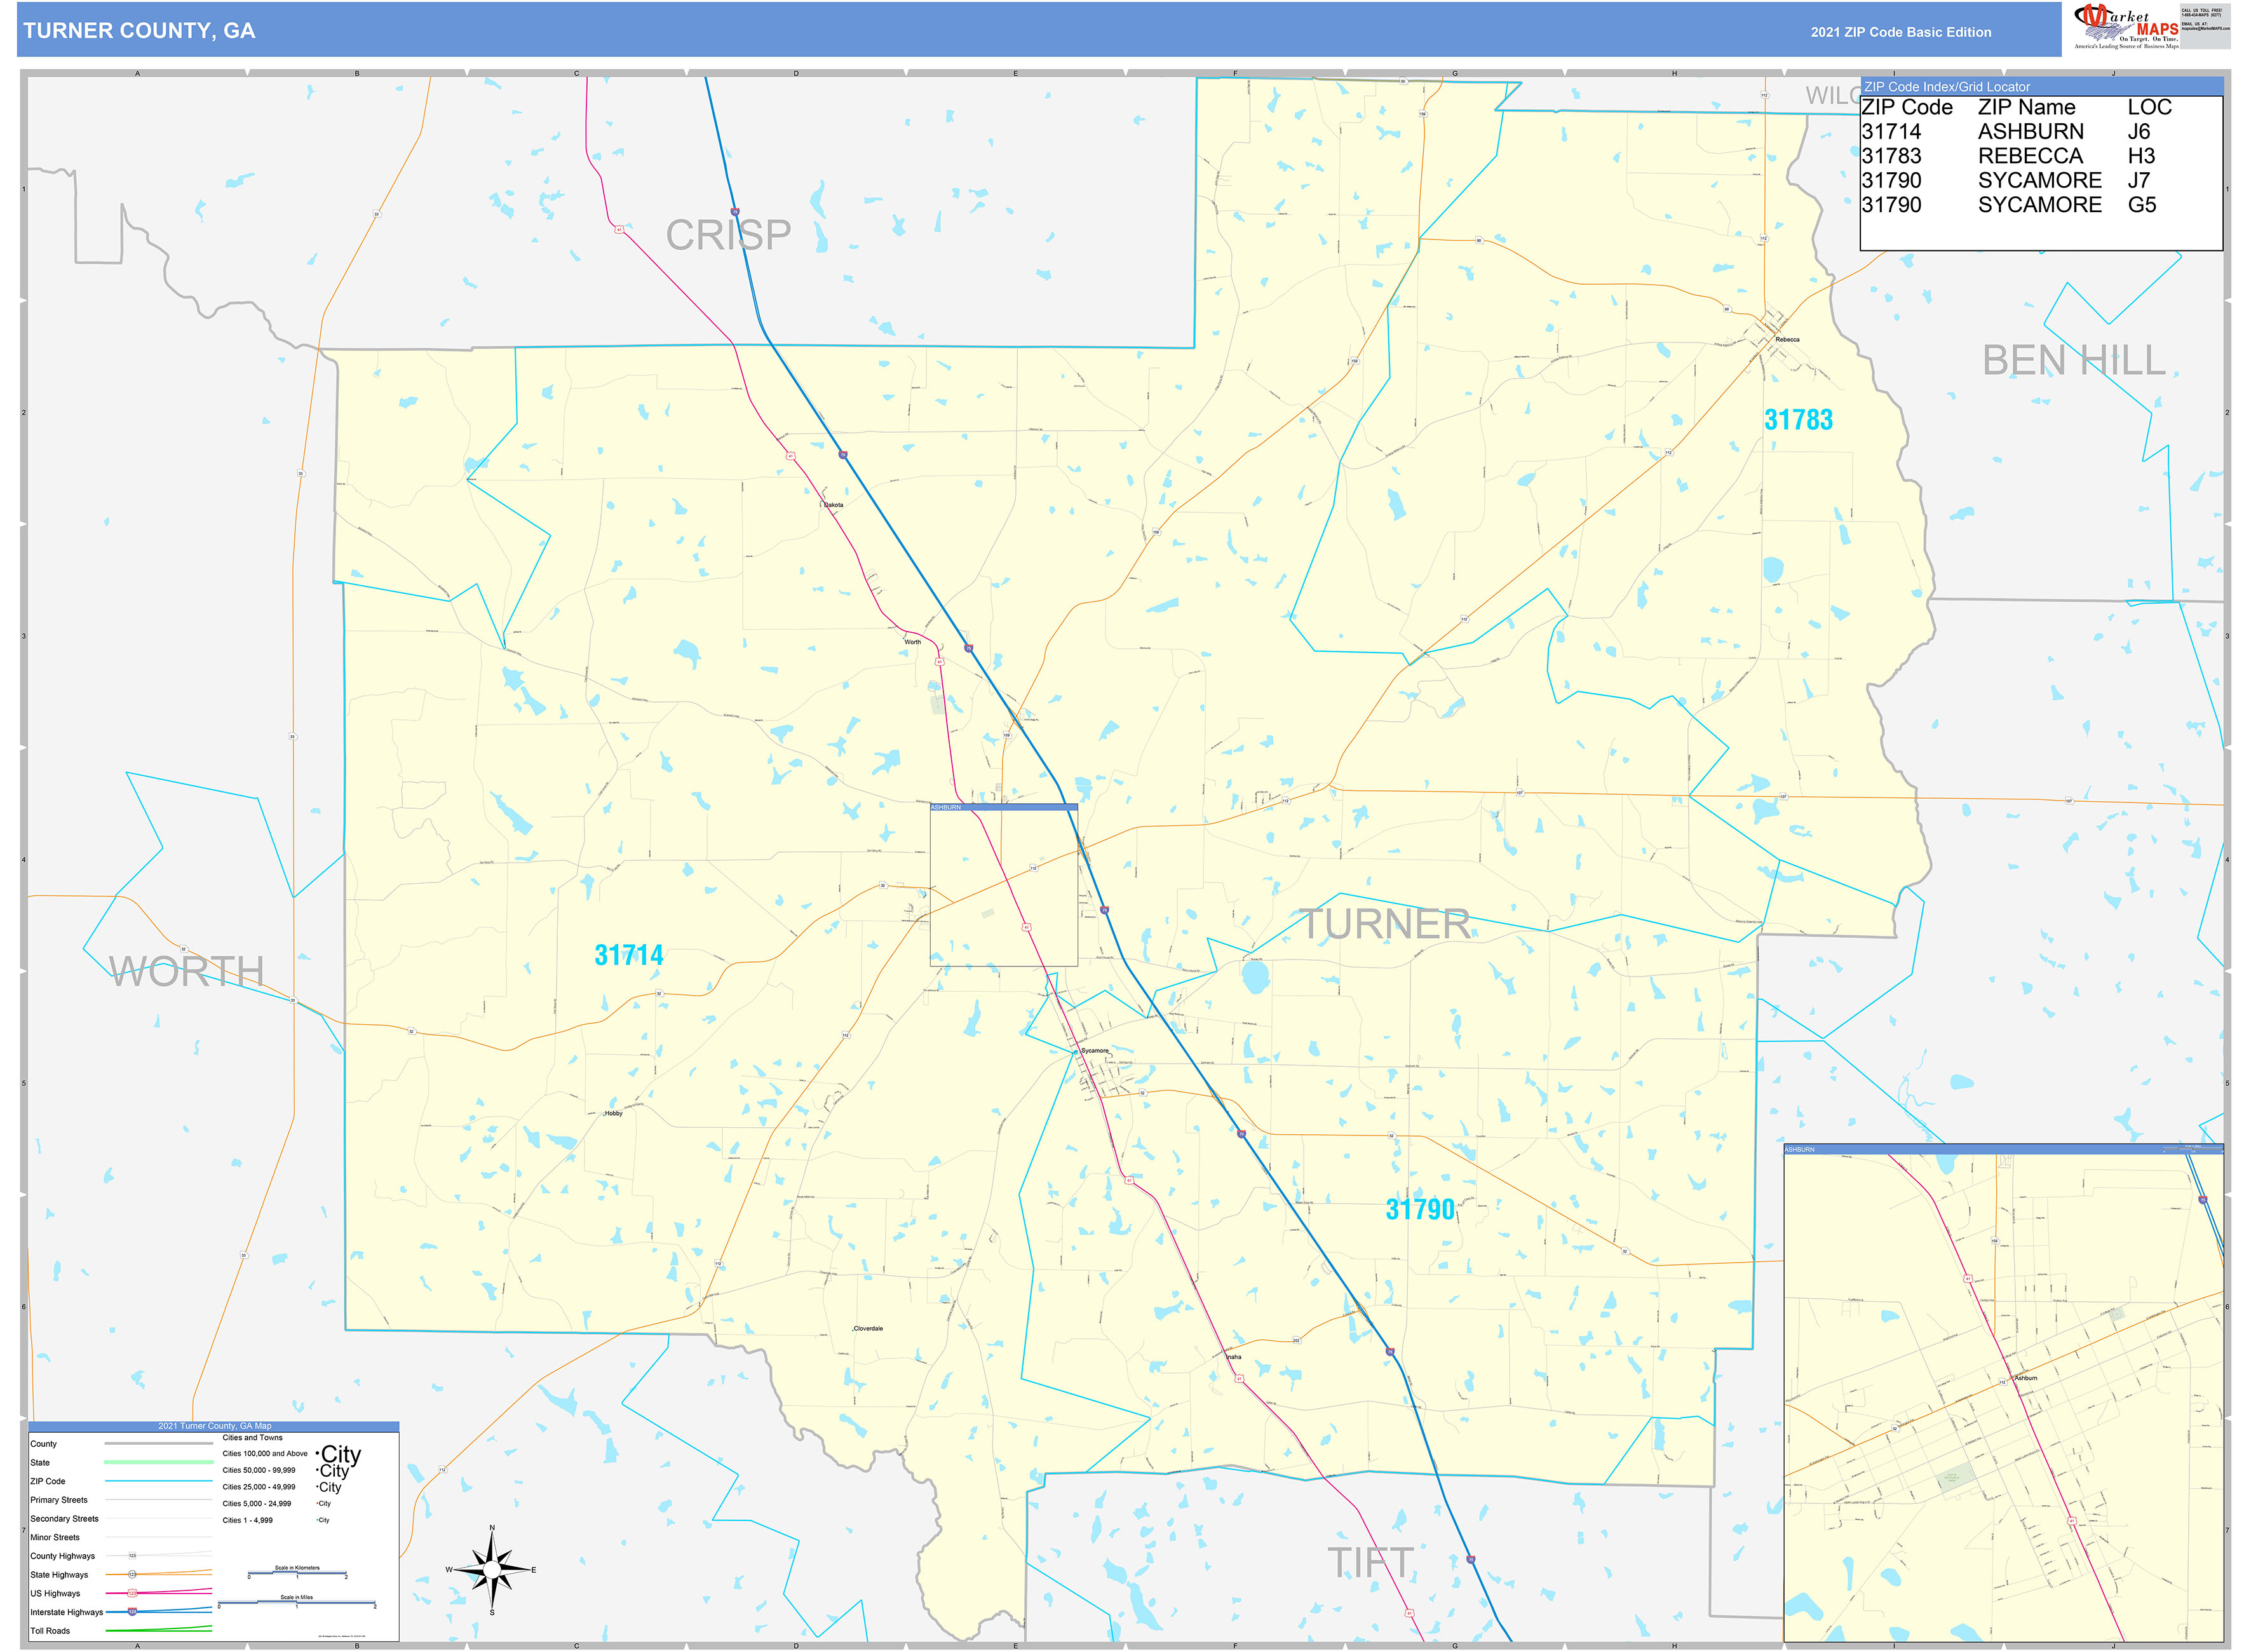Toggle the State boundary green legend entry
This screenshot has height=1652, width=2244.
158,1462
